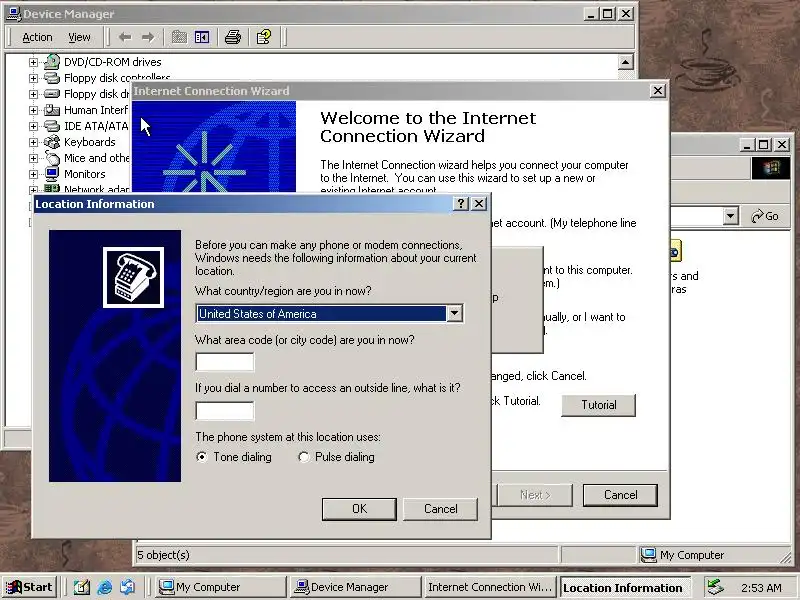Image resolution: width=800 pixels, height=600 pixels.
Task: Click the Back arrow in Device Manager toolbar
Action: click(125, 37)
